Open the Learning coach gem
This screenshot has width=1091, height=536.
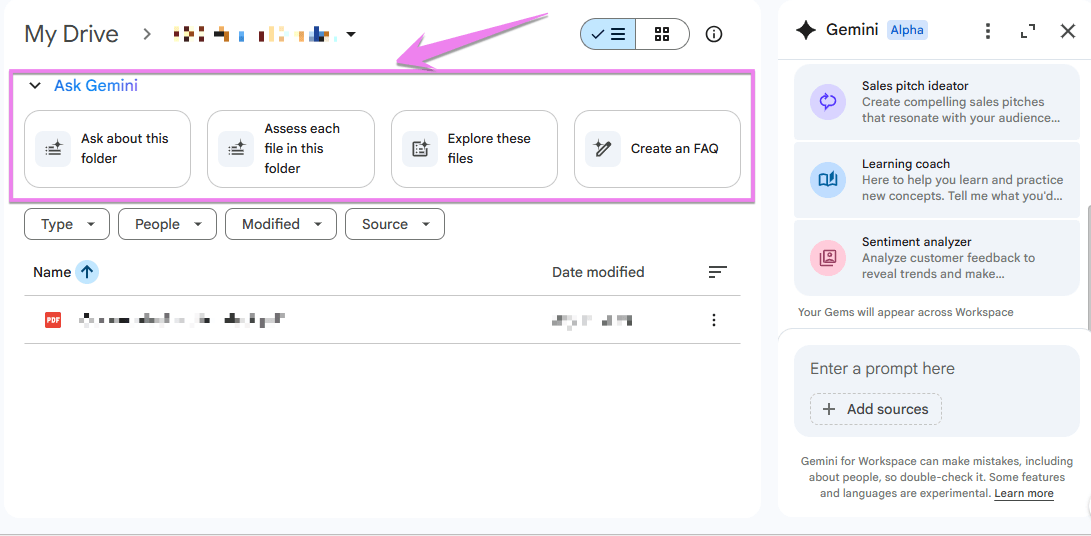point(937,180)
